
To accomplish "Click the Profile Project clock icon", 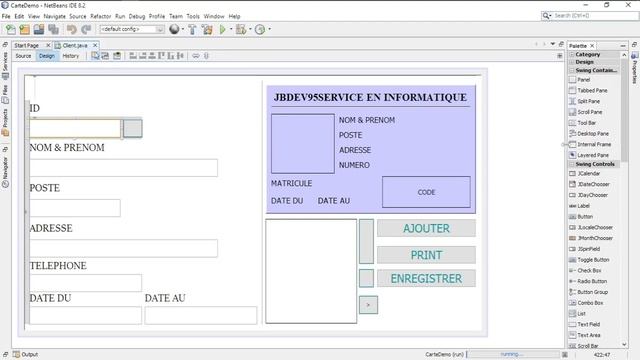I will [x=260, y=29].
